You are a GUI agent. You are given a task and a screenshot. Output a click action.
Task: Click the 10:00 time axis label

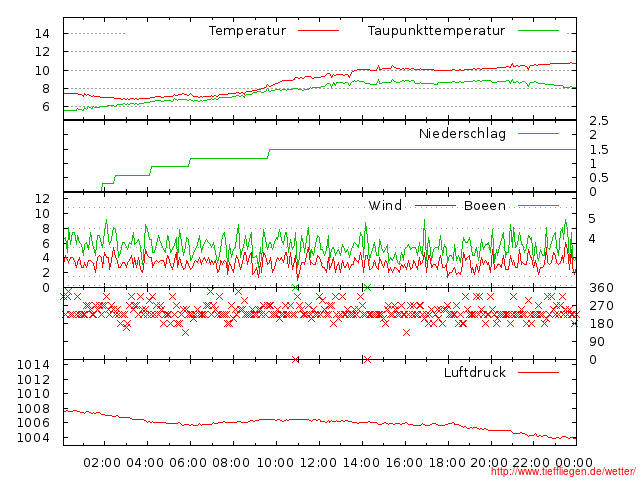[x=275, y=463]
